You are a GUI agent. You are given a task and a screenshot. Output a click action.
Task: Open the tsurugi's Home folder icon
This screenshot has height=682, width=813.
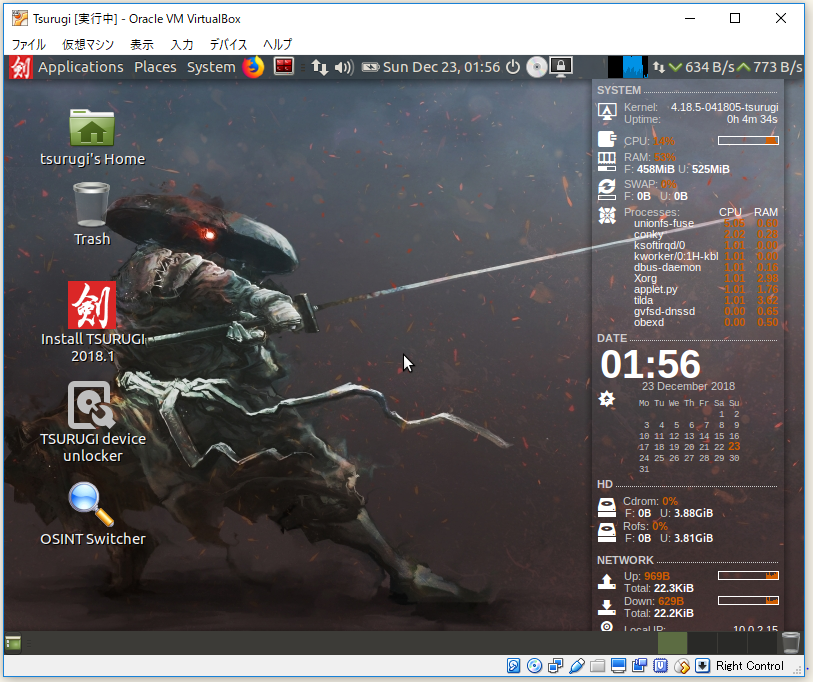(x=92, y=136)
